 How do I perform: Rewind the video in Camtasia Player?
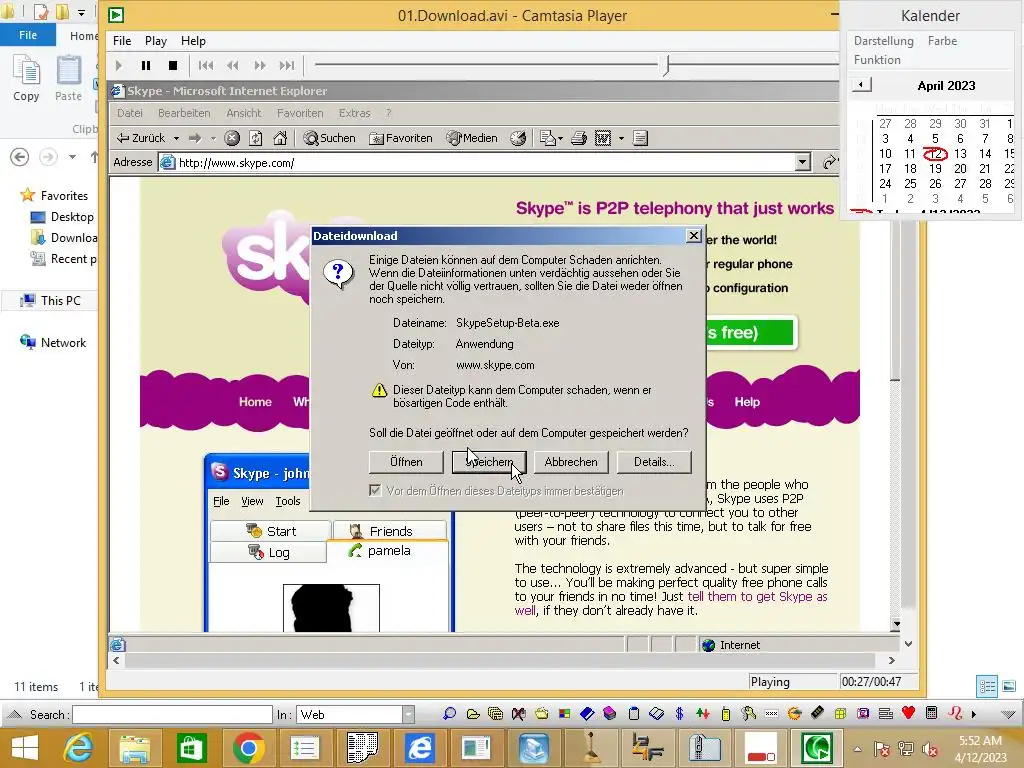(232, 65)
